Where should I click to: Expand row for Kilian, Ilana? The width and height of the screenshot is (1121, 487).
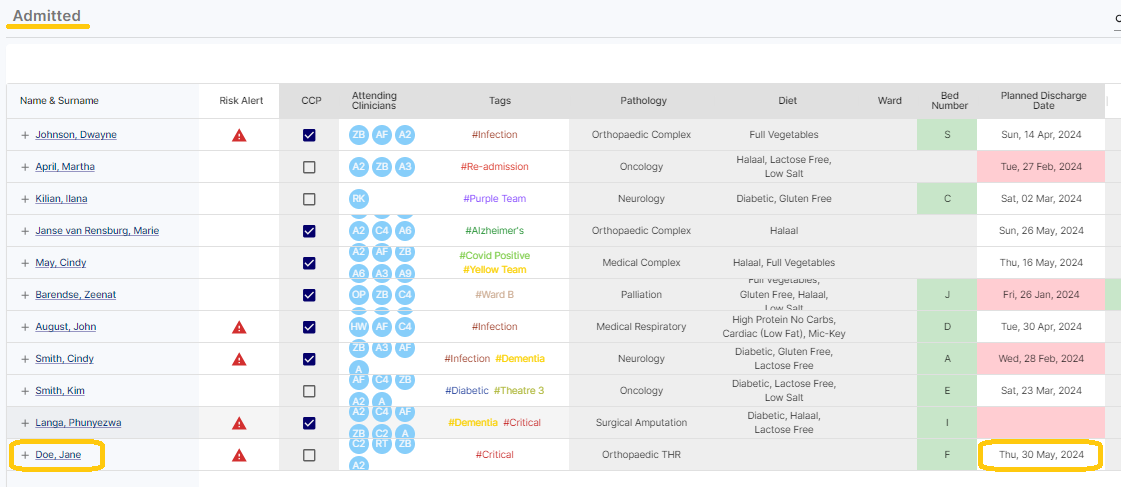tap(26, 199)
